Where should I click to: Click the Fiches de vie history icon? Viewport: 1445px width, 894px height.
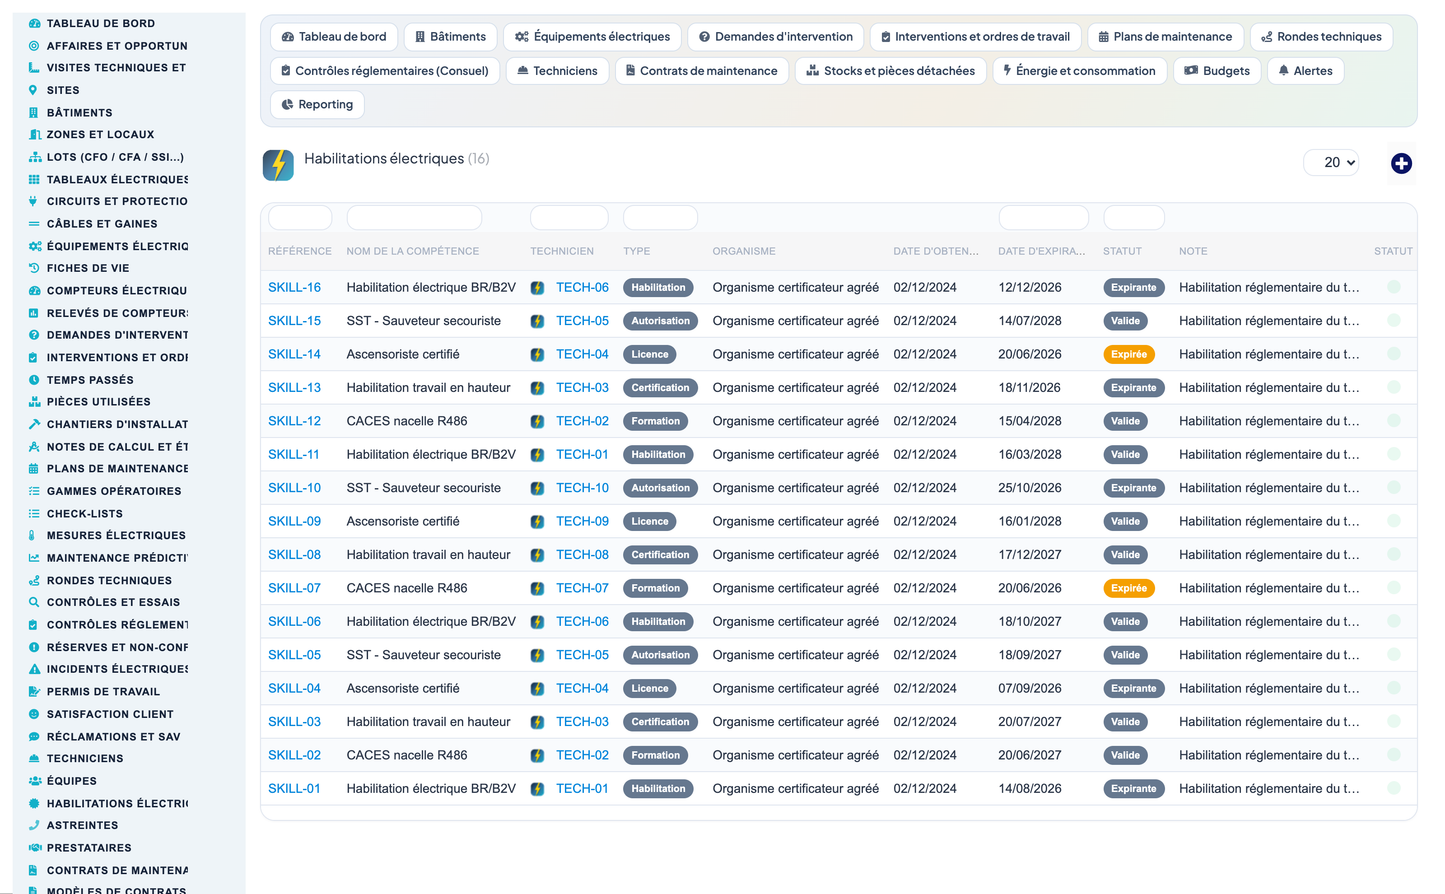point(34,268)
